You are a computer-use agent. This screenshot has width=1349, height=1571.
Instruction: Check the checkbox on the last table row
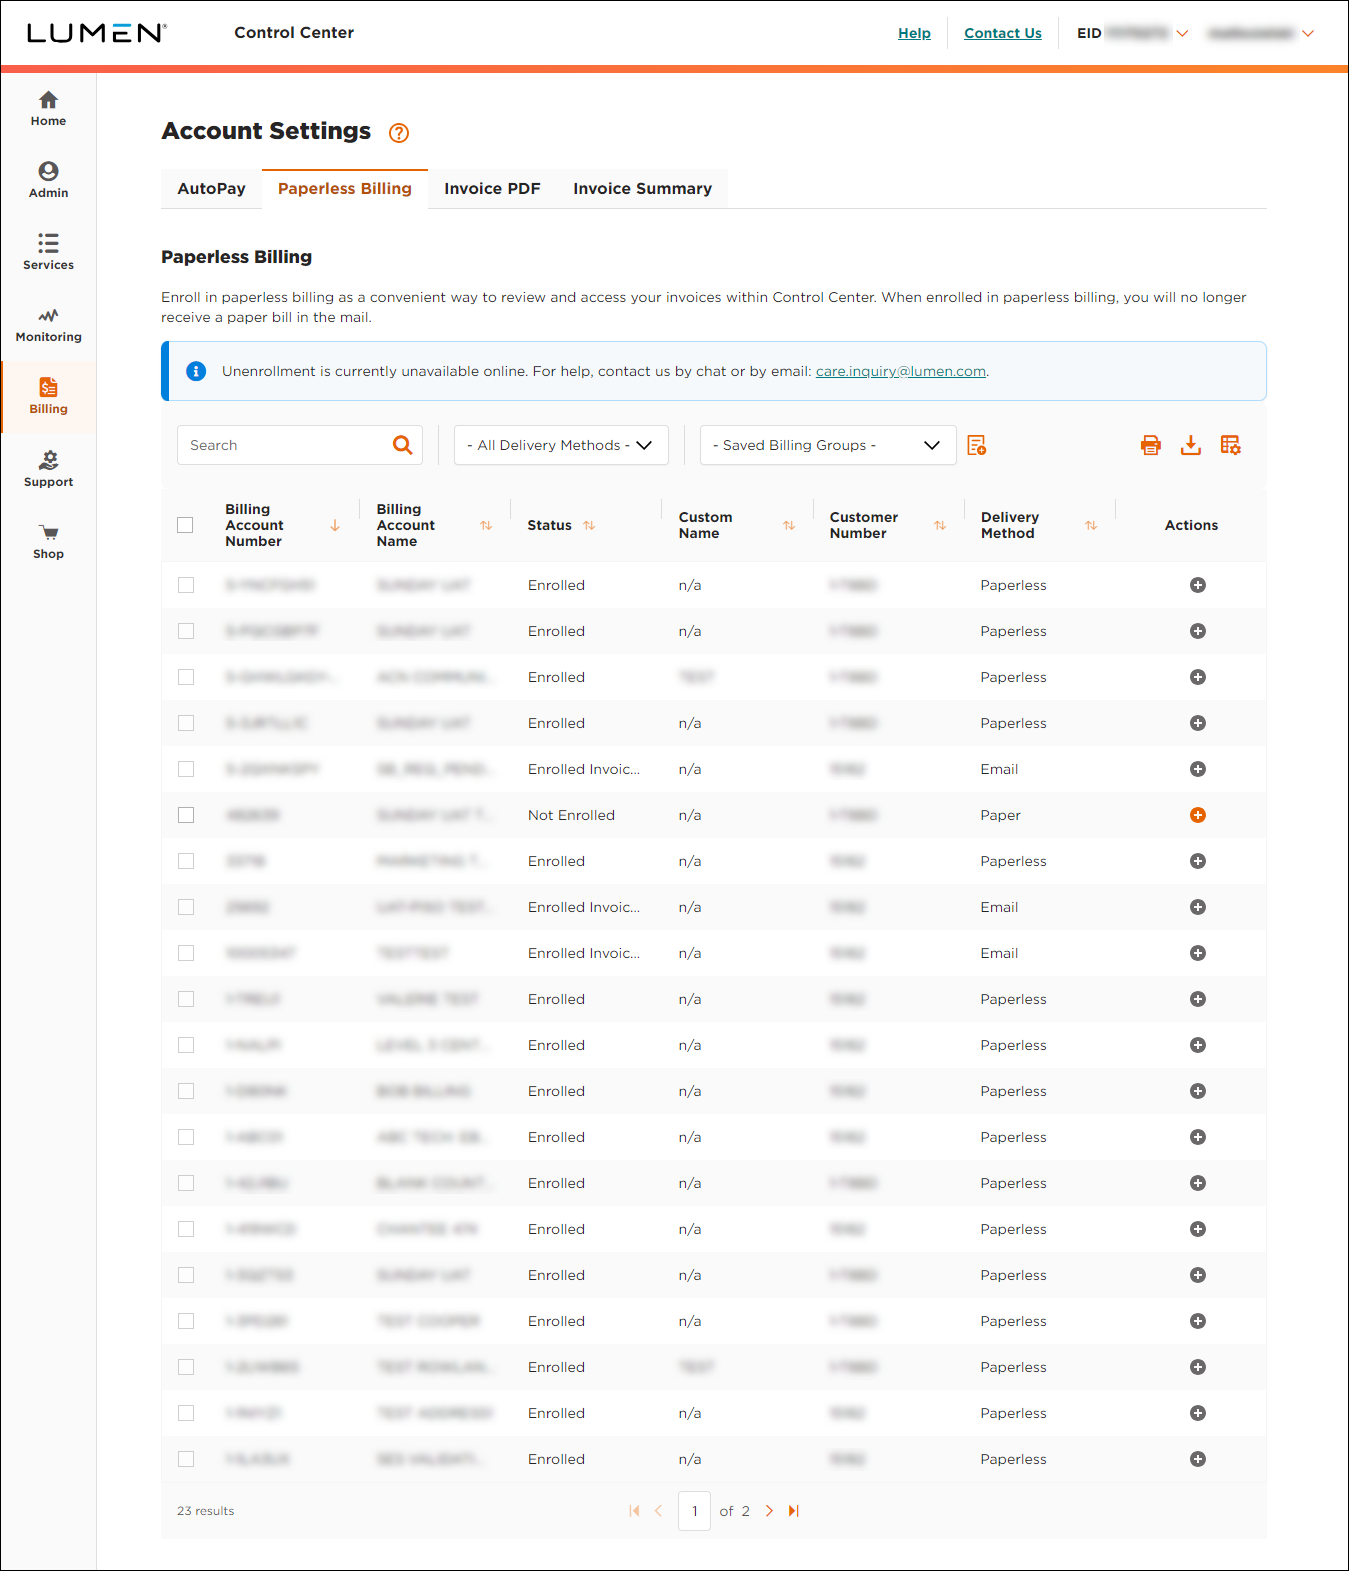(x=186, y=1459)
